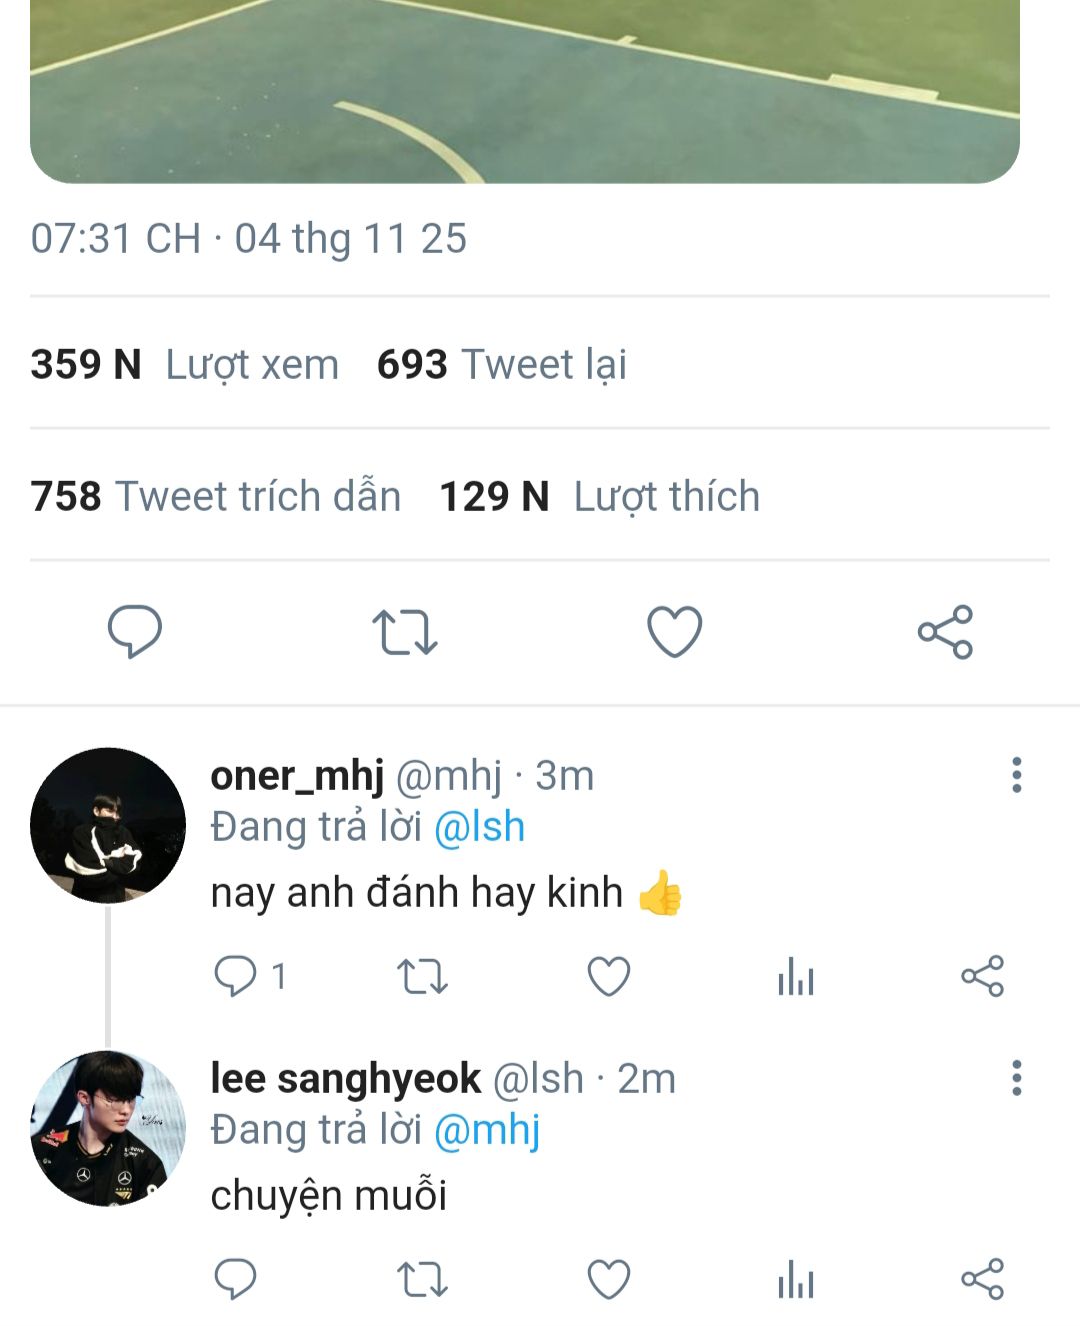Retweet oner_mhj's reply
This screenshot has width=1080, height=1326.
click(422, 977)
